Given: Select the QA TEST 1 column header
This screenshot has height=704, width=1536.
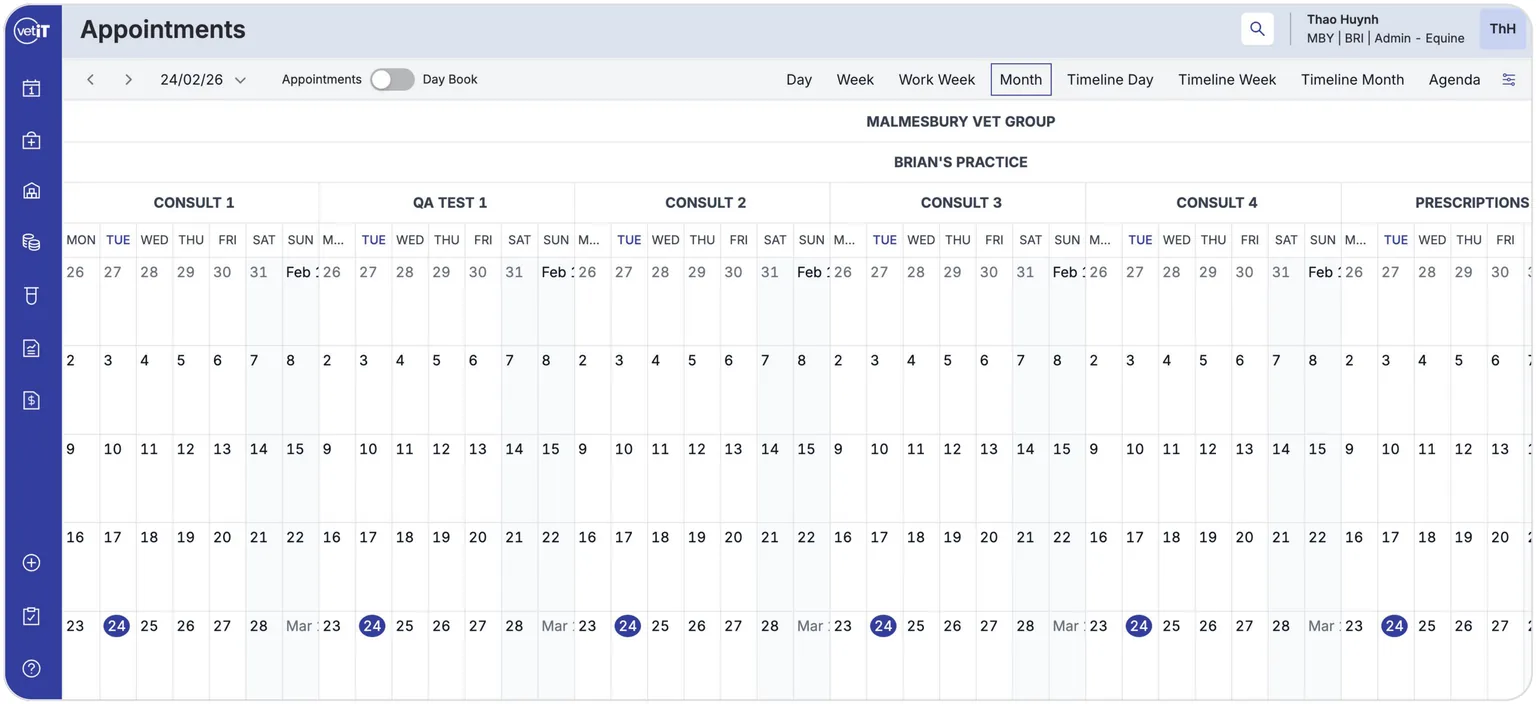Looking at the screenshot, I should (450, 203).
